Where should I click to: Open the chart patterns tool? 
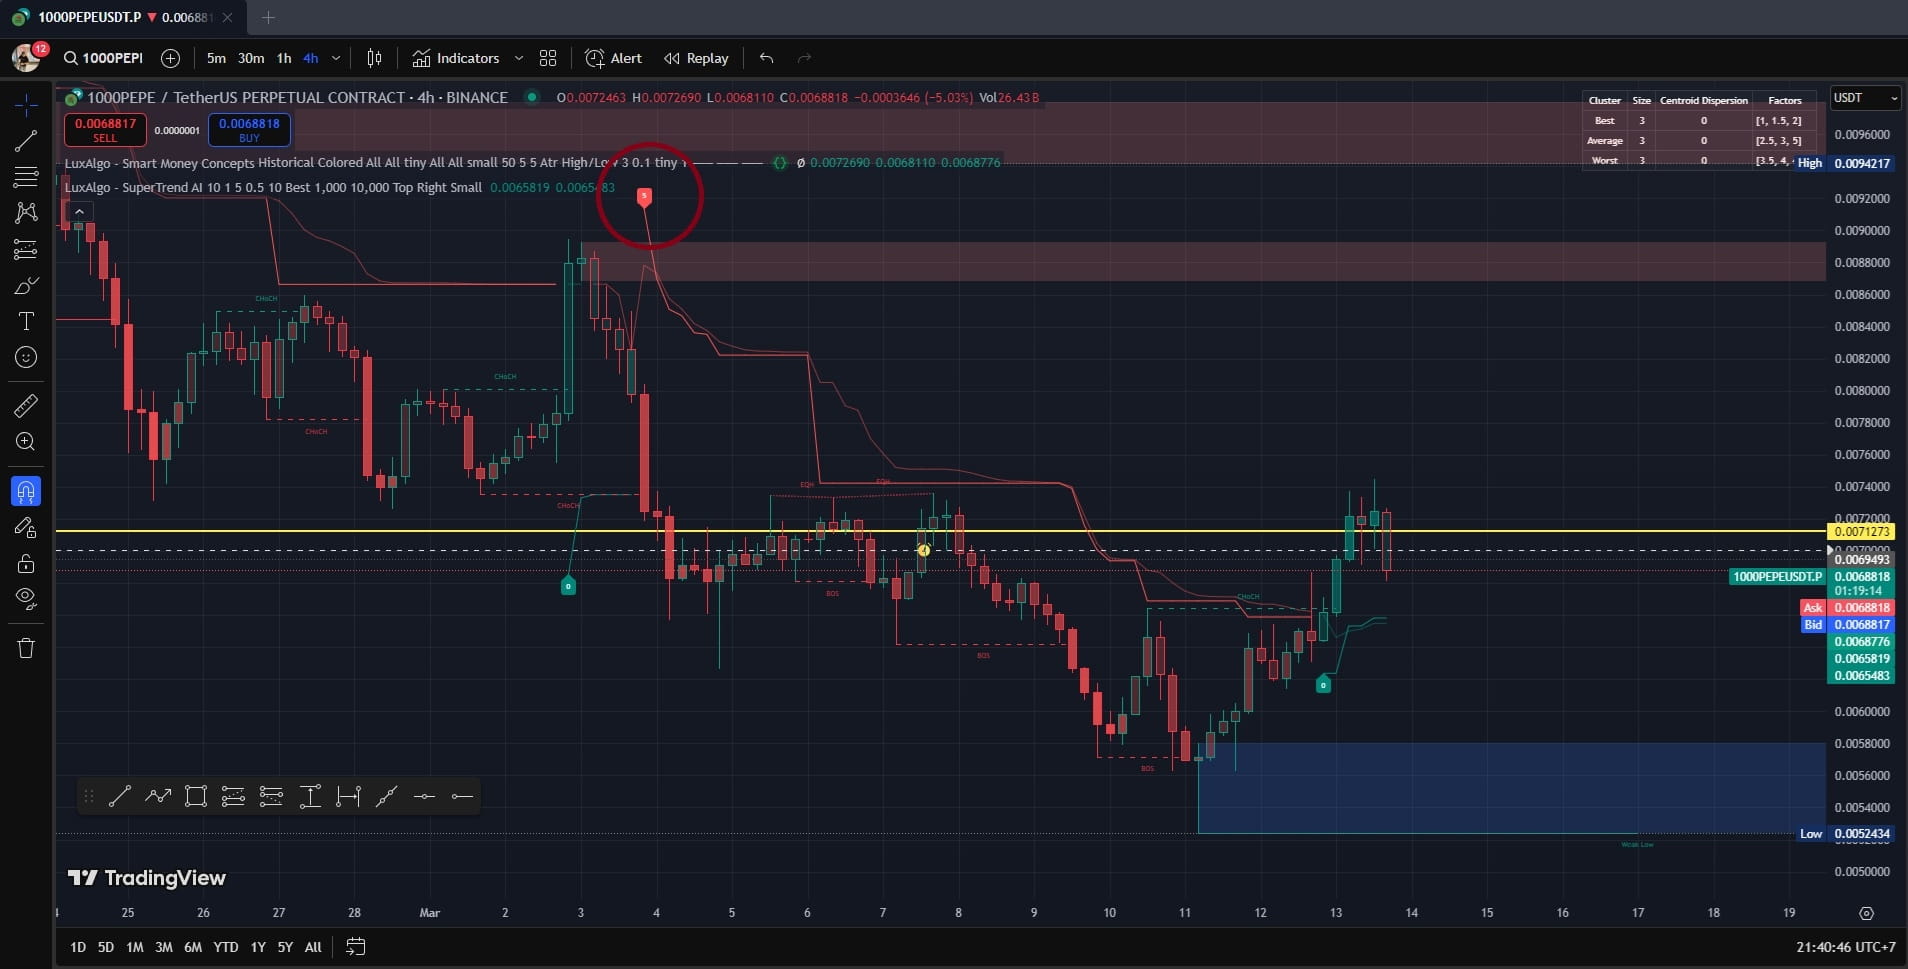point(26,213)
